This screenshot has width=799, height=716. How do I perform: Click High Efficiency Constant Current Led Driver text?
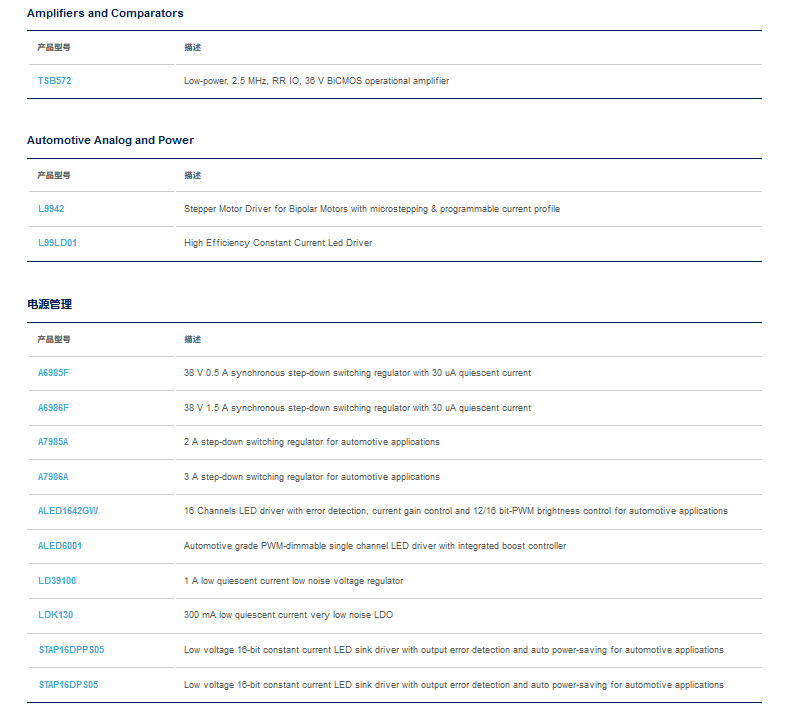(278, 243)
